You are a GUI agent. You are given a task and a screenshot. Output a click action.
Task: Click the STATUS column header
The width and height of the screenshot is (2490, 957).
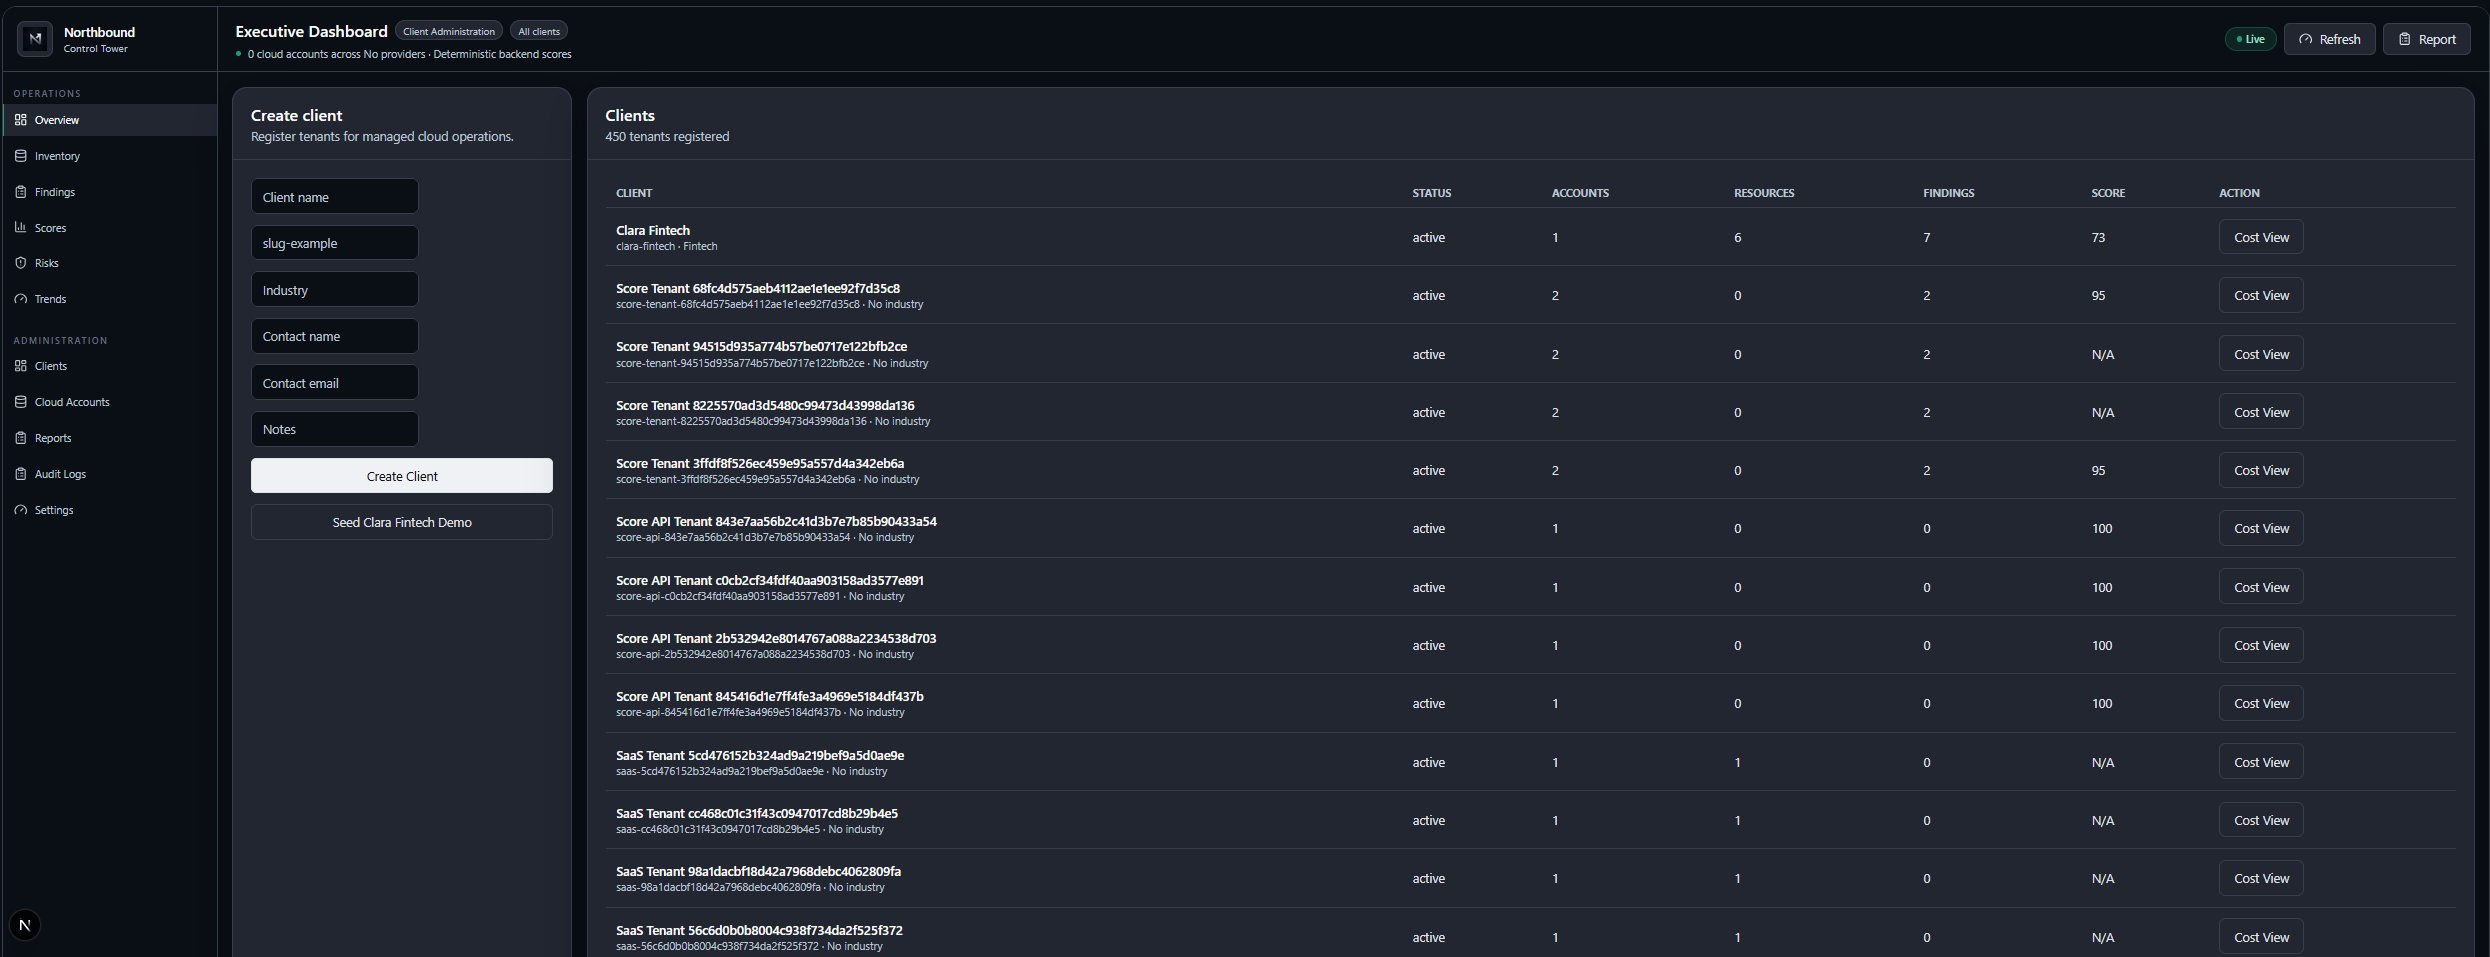pyautogui.click(x=1431, y=193)
